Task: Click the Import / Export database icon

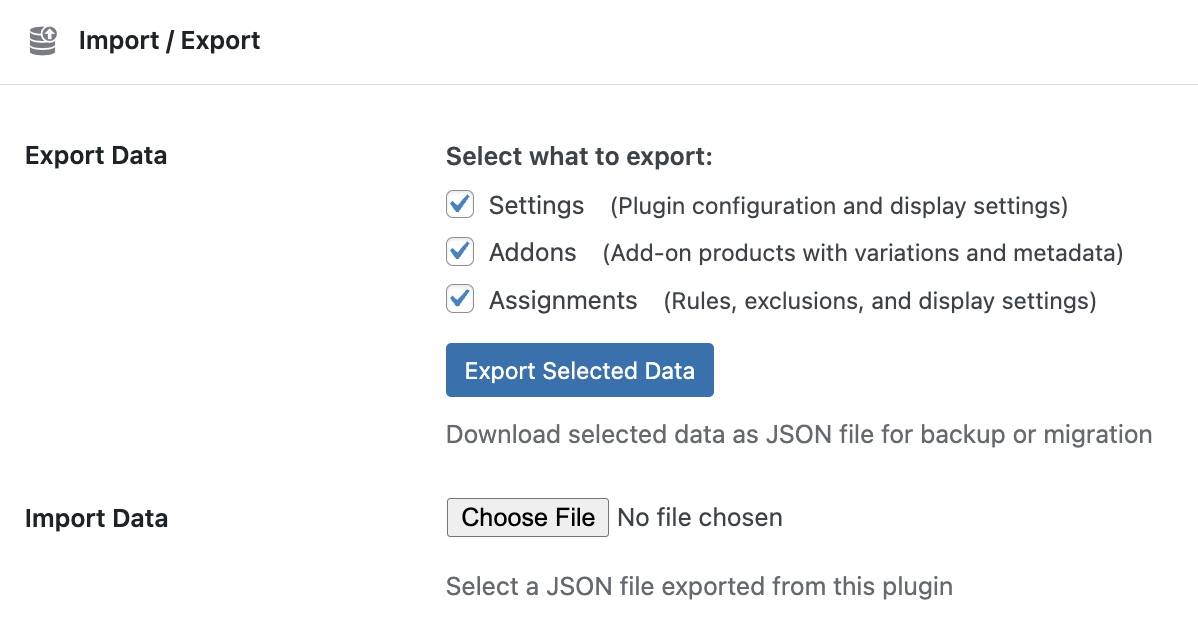Action: coord(43,40)
